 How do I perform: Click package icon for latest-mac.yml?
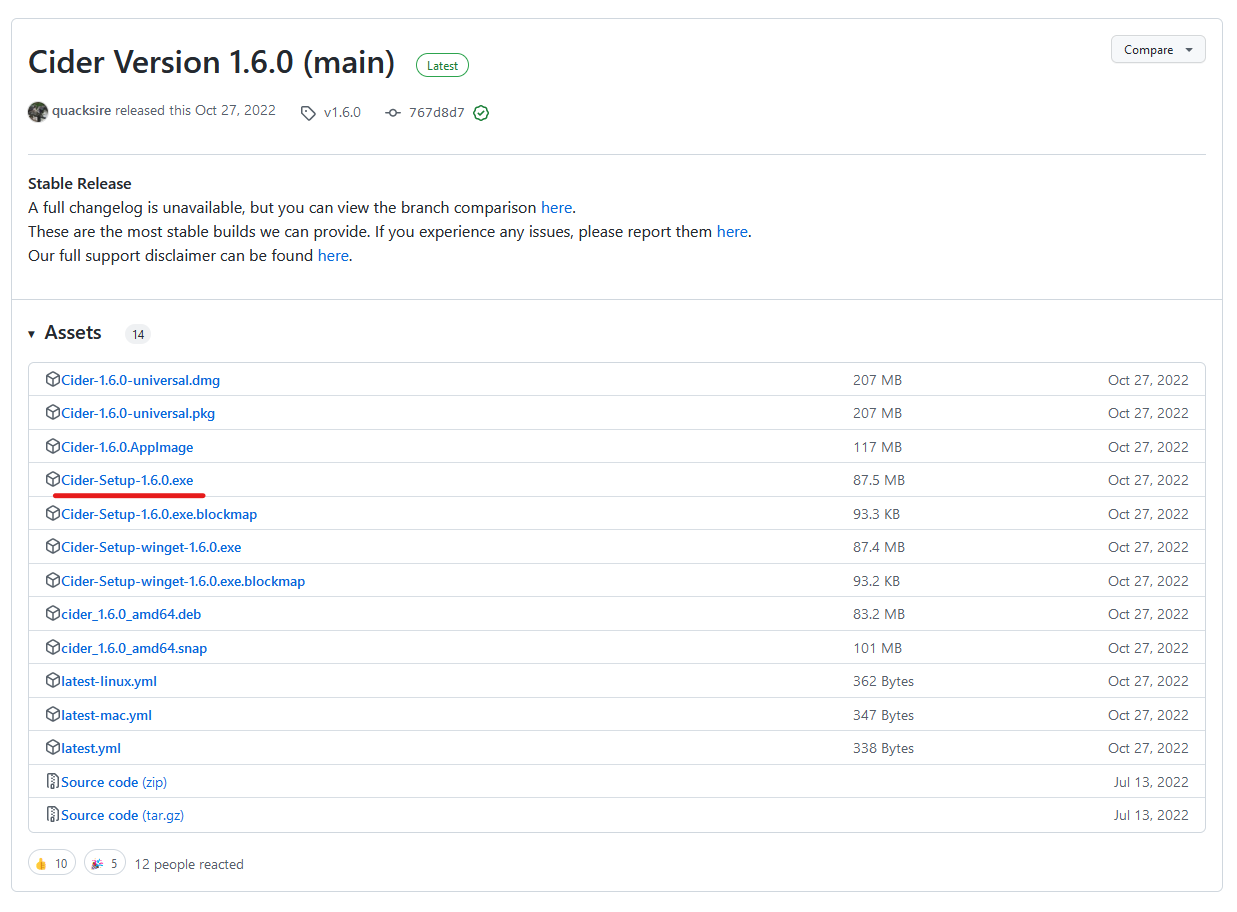pyautogui.click(x=53, y=715)
